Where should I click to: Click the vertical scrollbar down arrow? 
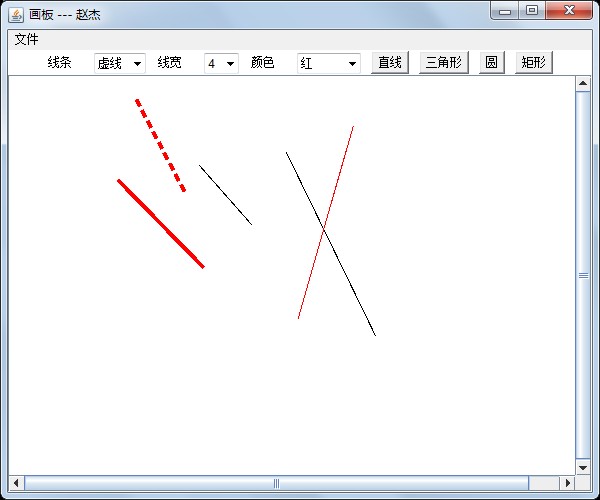pos(583,467)
